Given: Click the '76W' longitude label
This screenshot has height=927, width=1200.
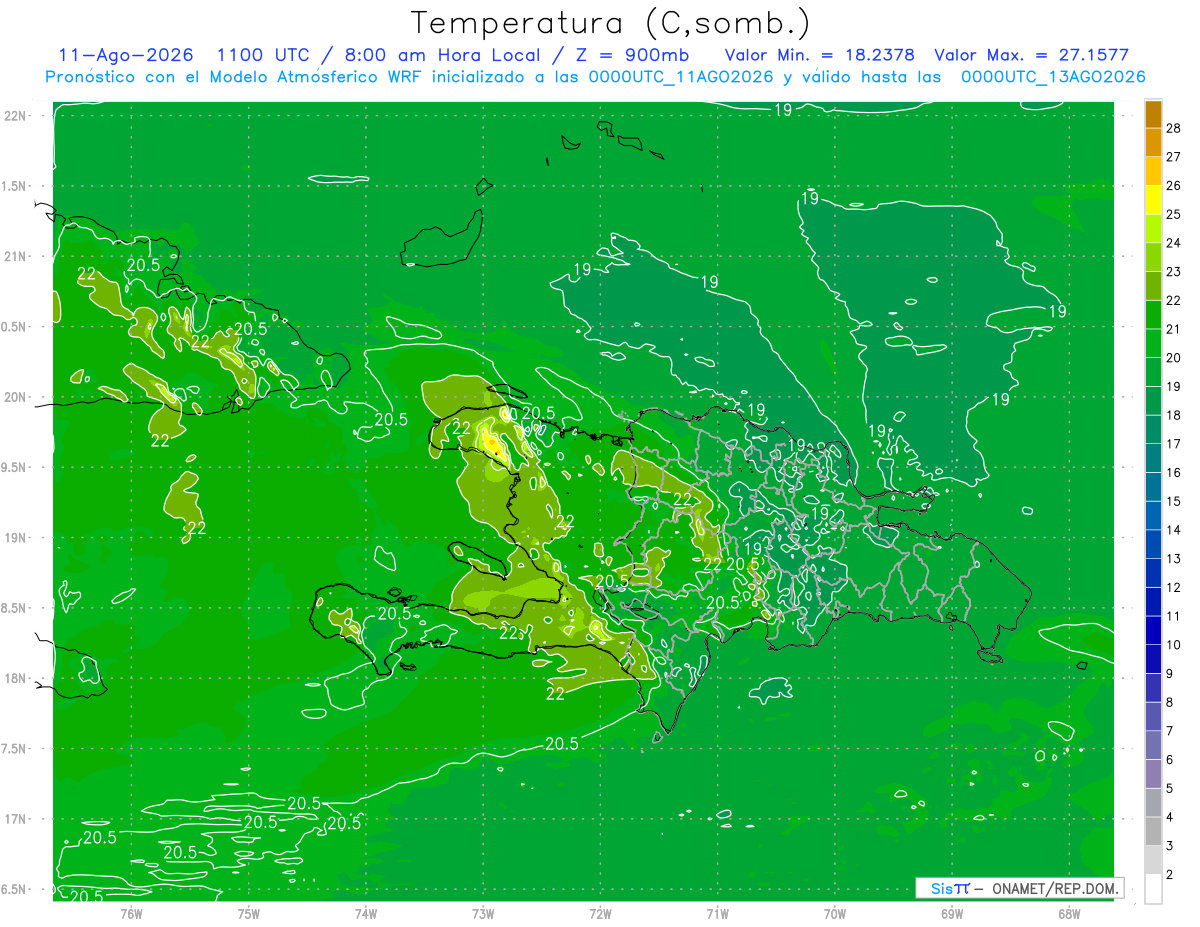Looking at the screenshot, I should [x=131, y=913].
